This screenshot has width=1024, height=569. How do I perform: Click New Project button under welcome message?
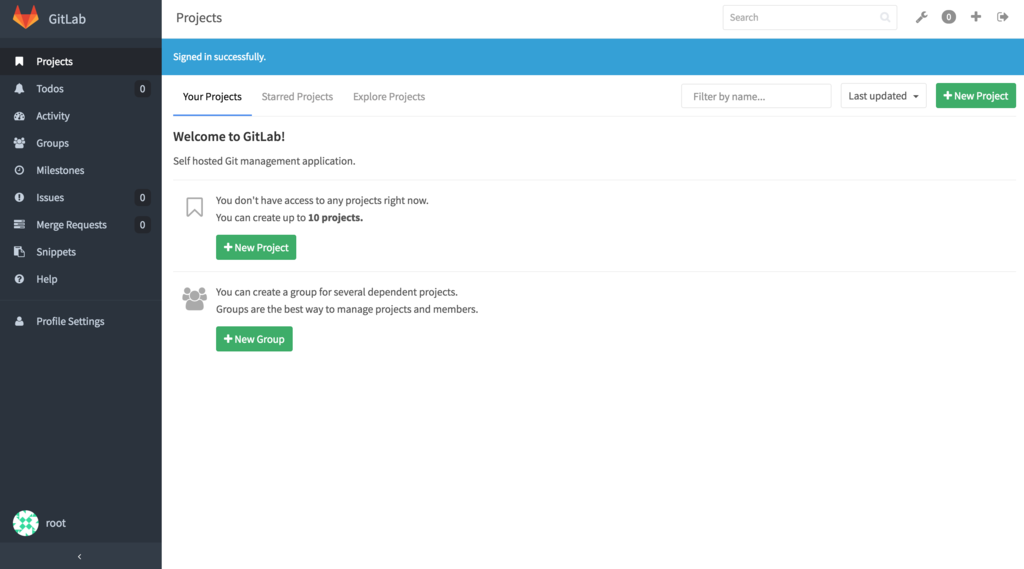(256, 248)
